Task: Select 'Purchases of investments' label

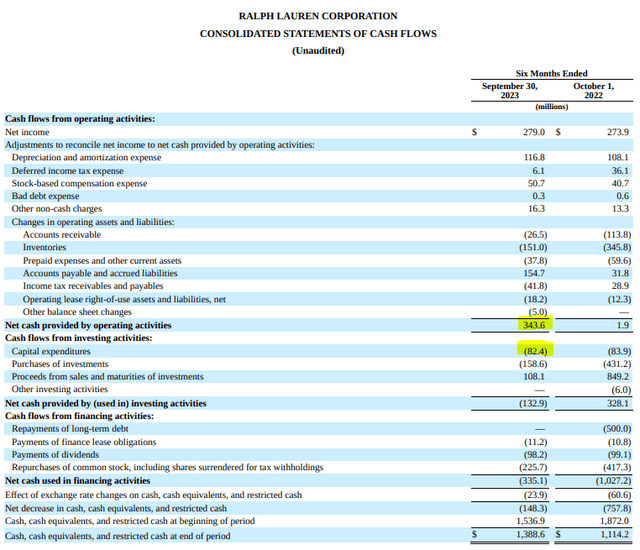Action: pyautogui.click(x=60, y=364)
